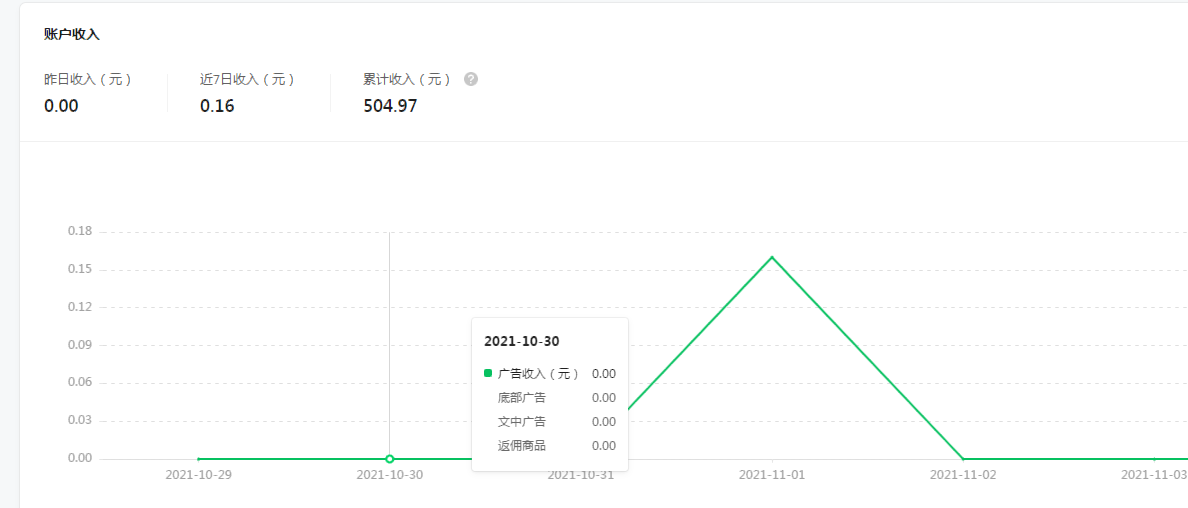
Task: Click the tooltip date header 2021-10-30
Action: 521,341
